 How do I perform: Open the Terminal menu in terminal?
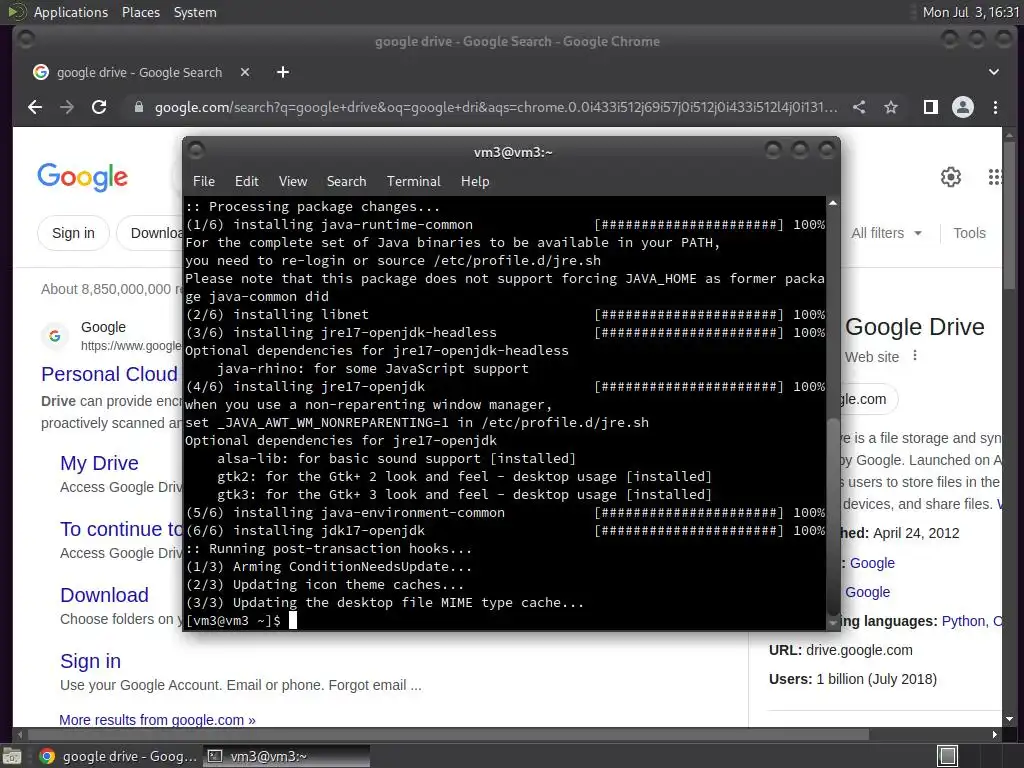point(413,182)
